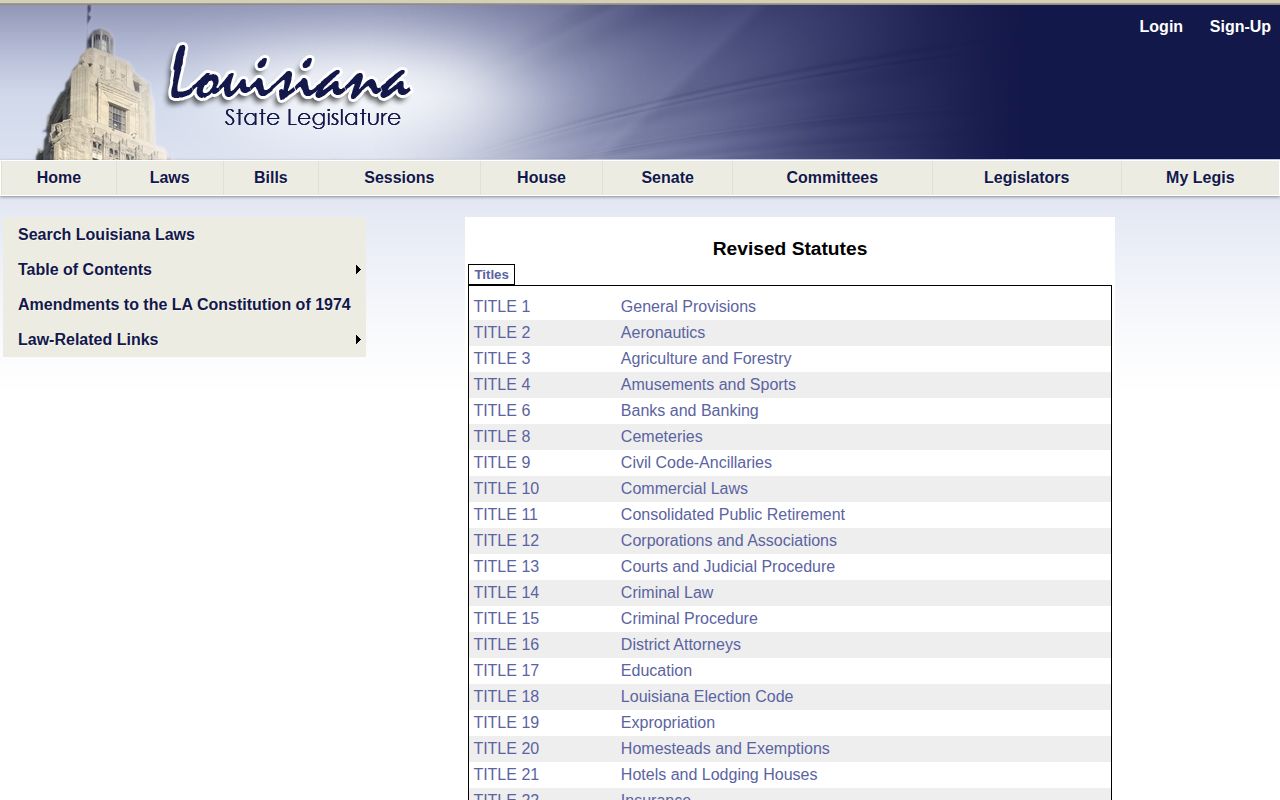
Task: Open the Sessions menu
Action: coord(399,178)
